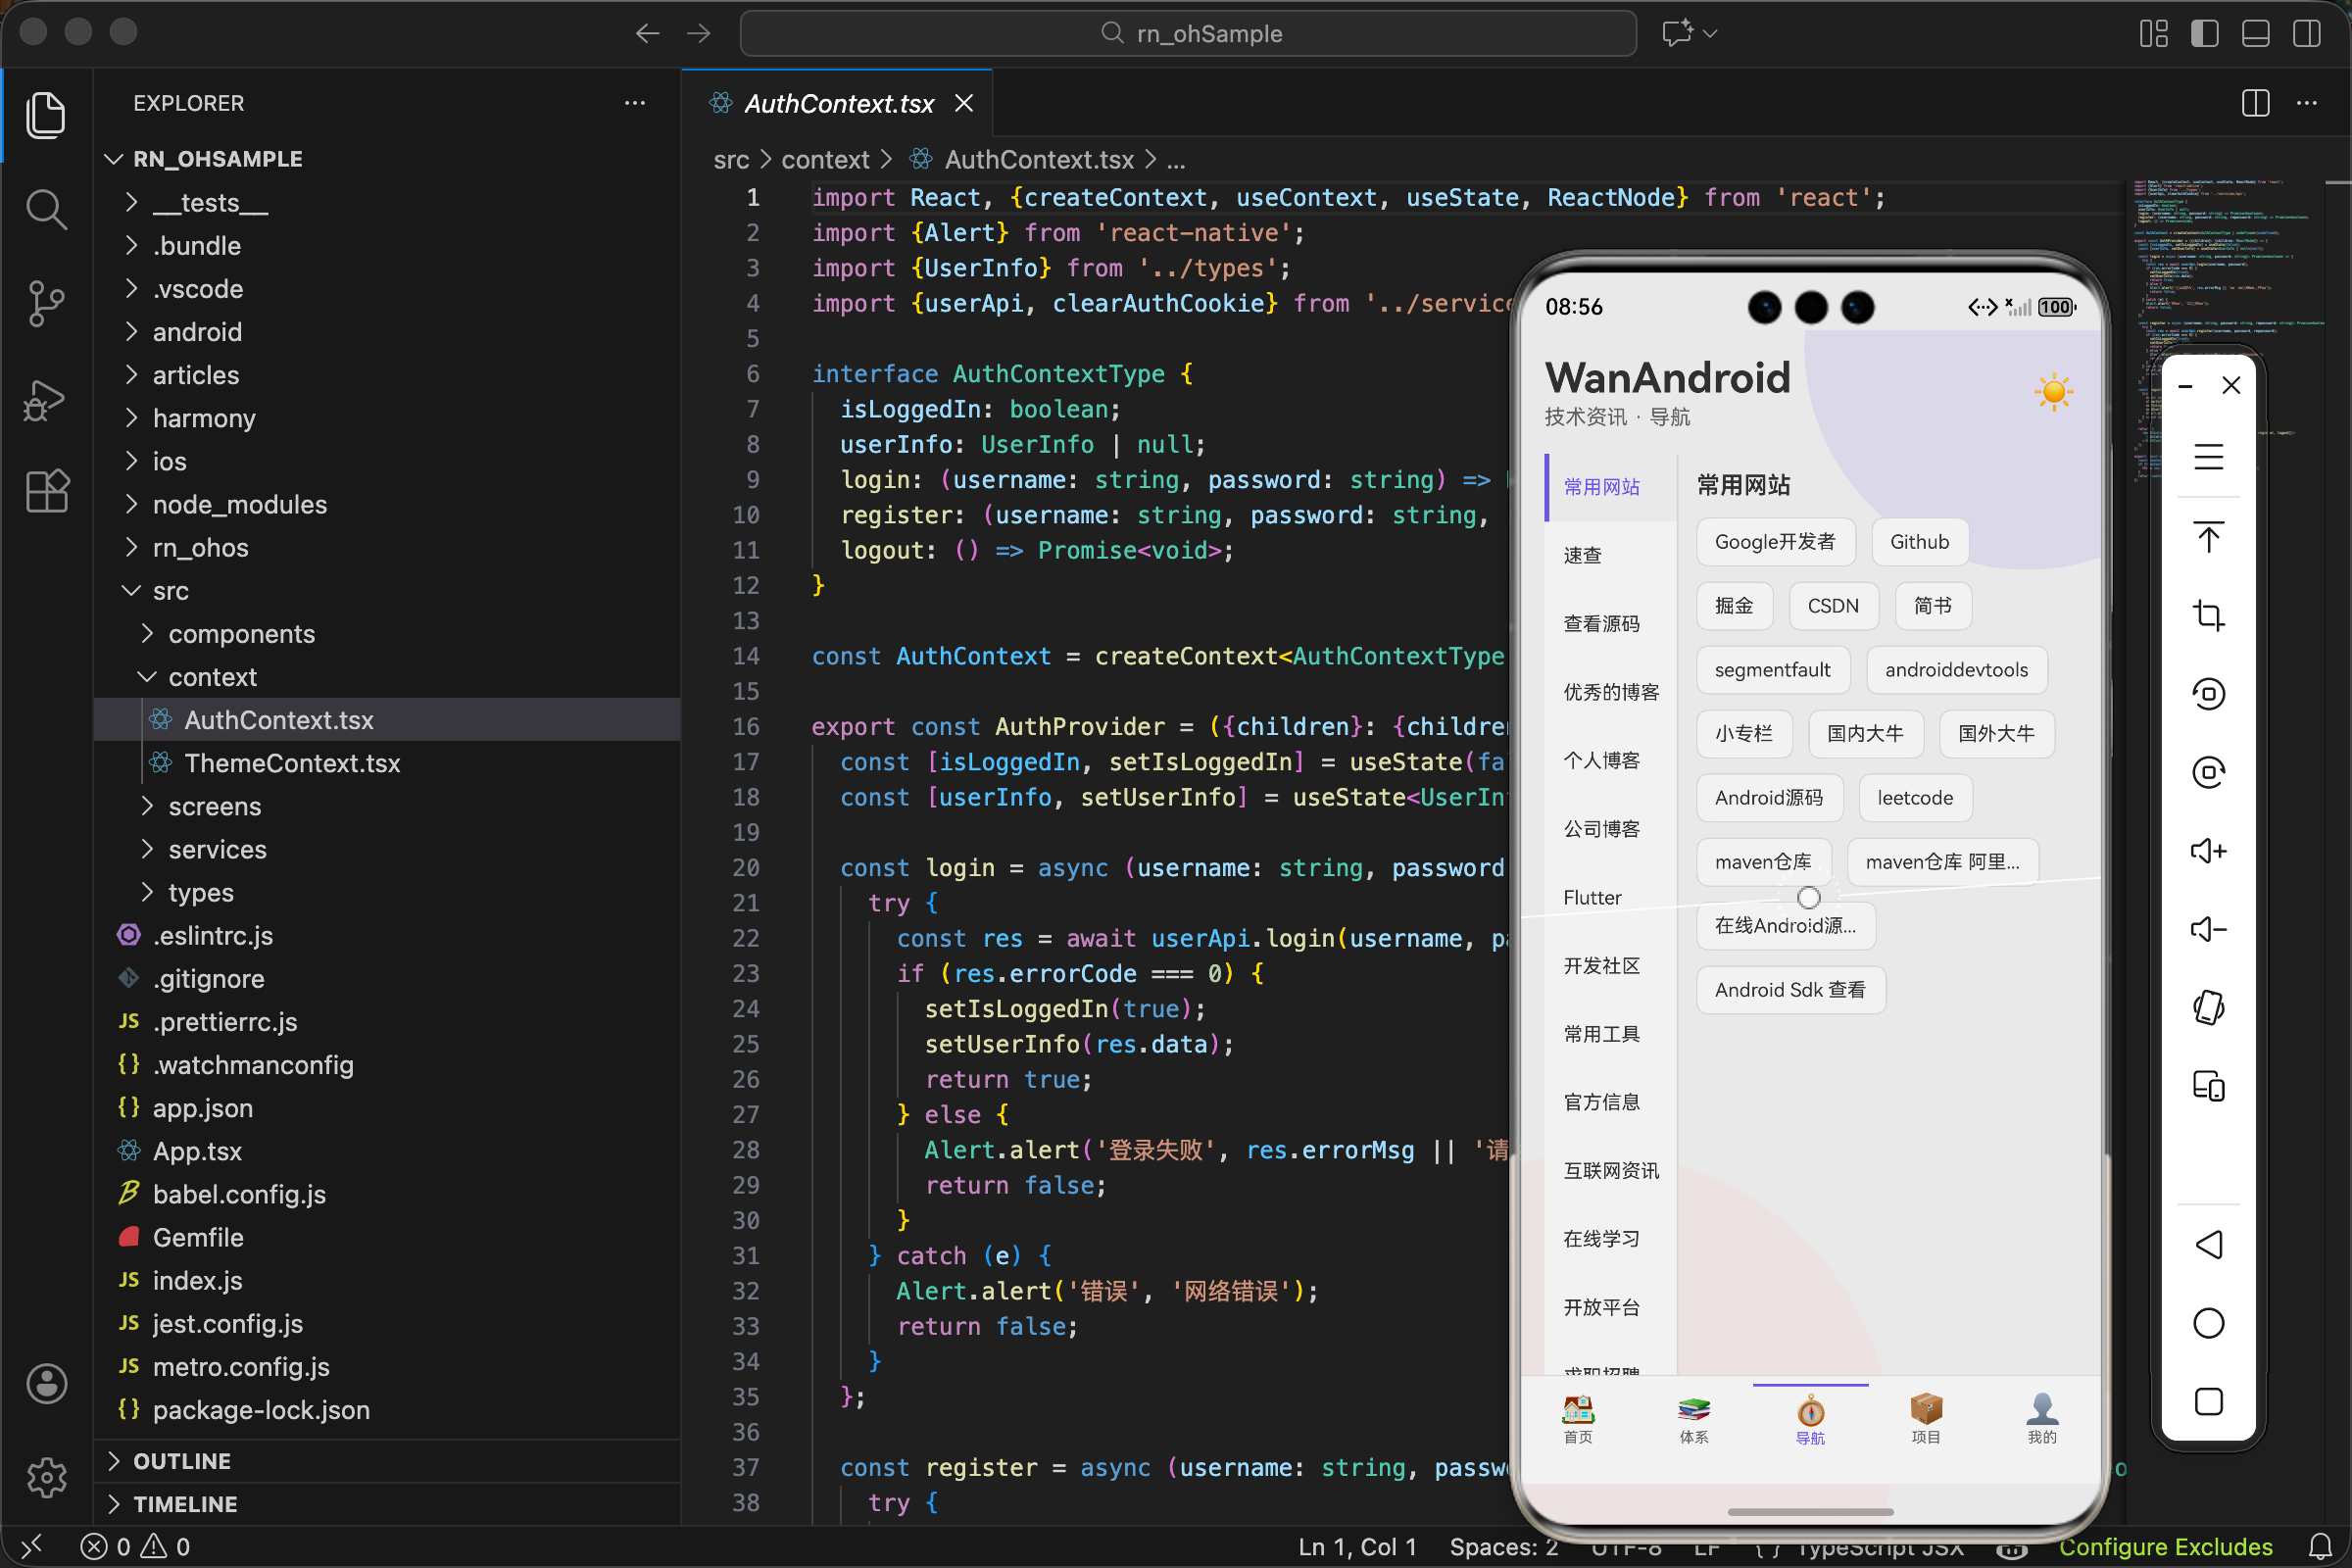Screen dimensions: 2352x1568
Task: Open editor More Actions ellipsis
Action: pyautogui.click(x=2307, y=103)
